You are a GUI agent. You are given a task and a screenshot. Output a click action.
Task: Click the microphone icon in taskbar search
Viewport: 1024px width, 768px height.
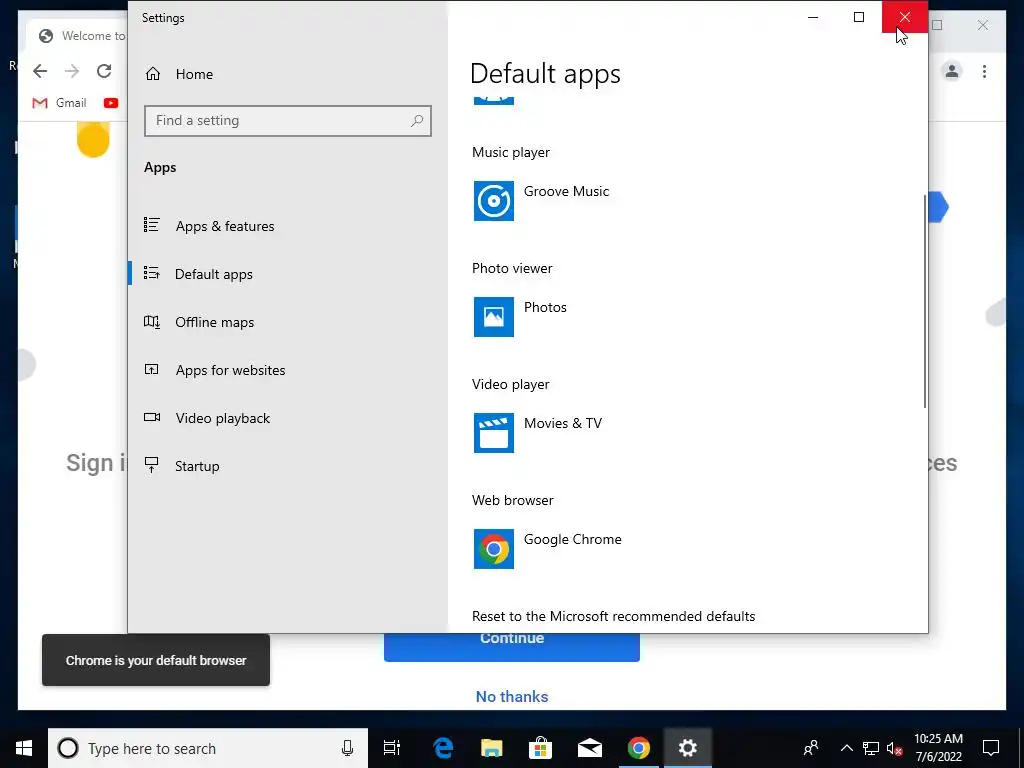pyautogui.click(x=347, y=748)
